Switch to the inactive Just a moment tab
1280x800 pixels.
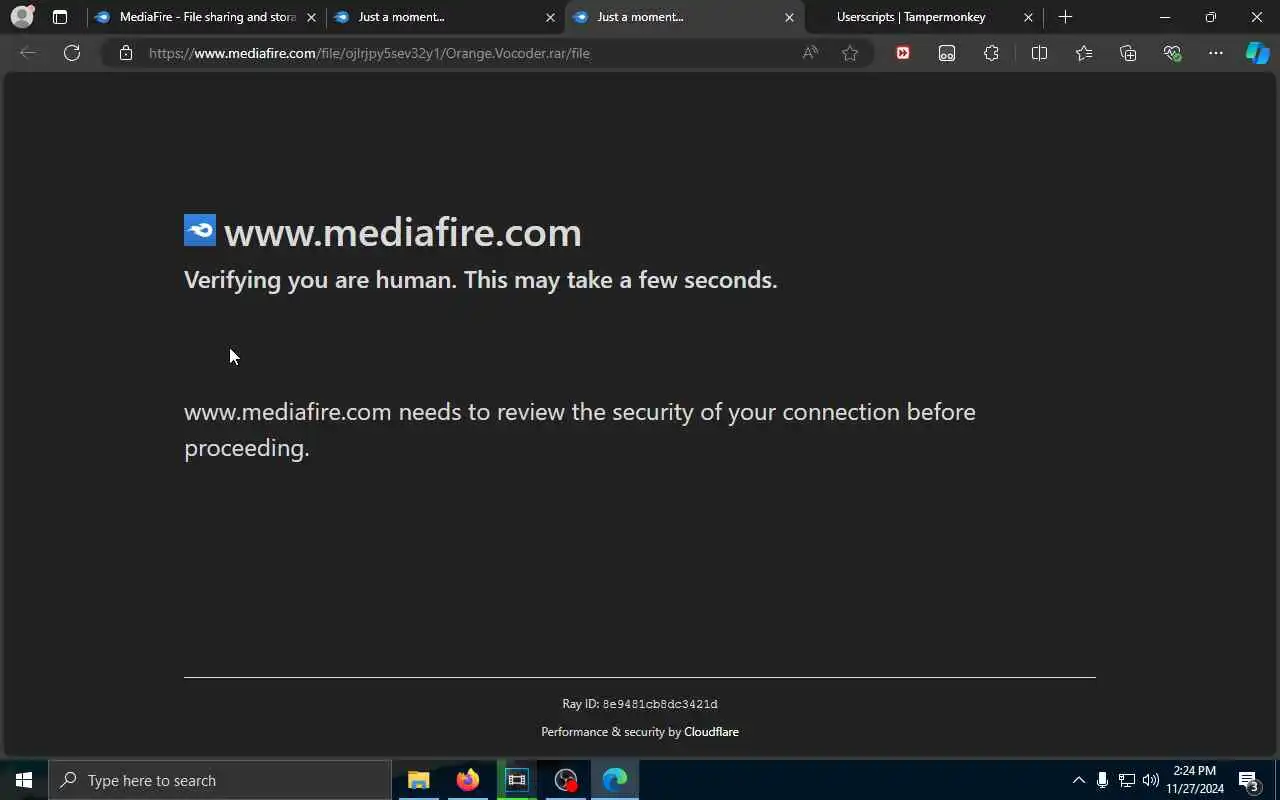(x=445, y=17)
